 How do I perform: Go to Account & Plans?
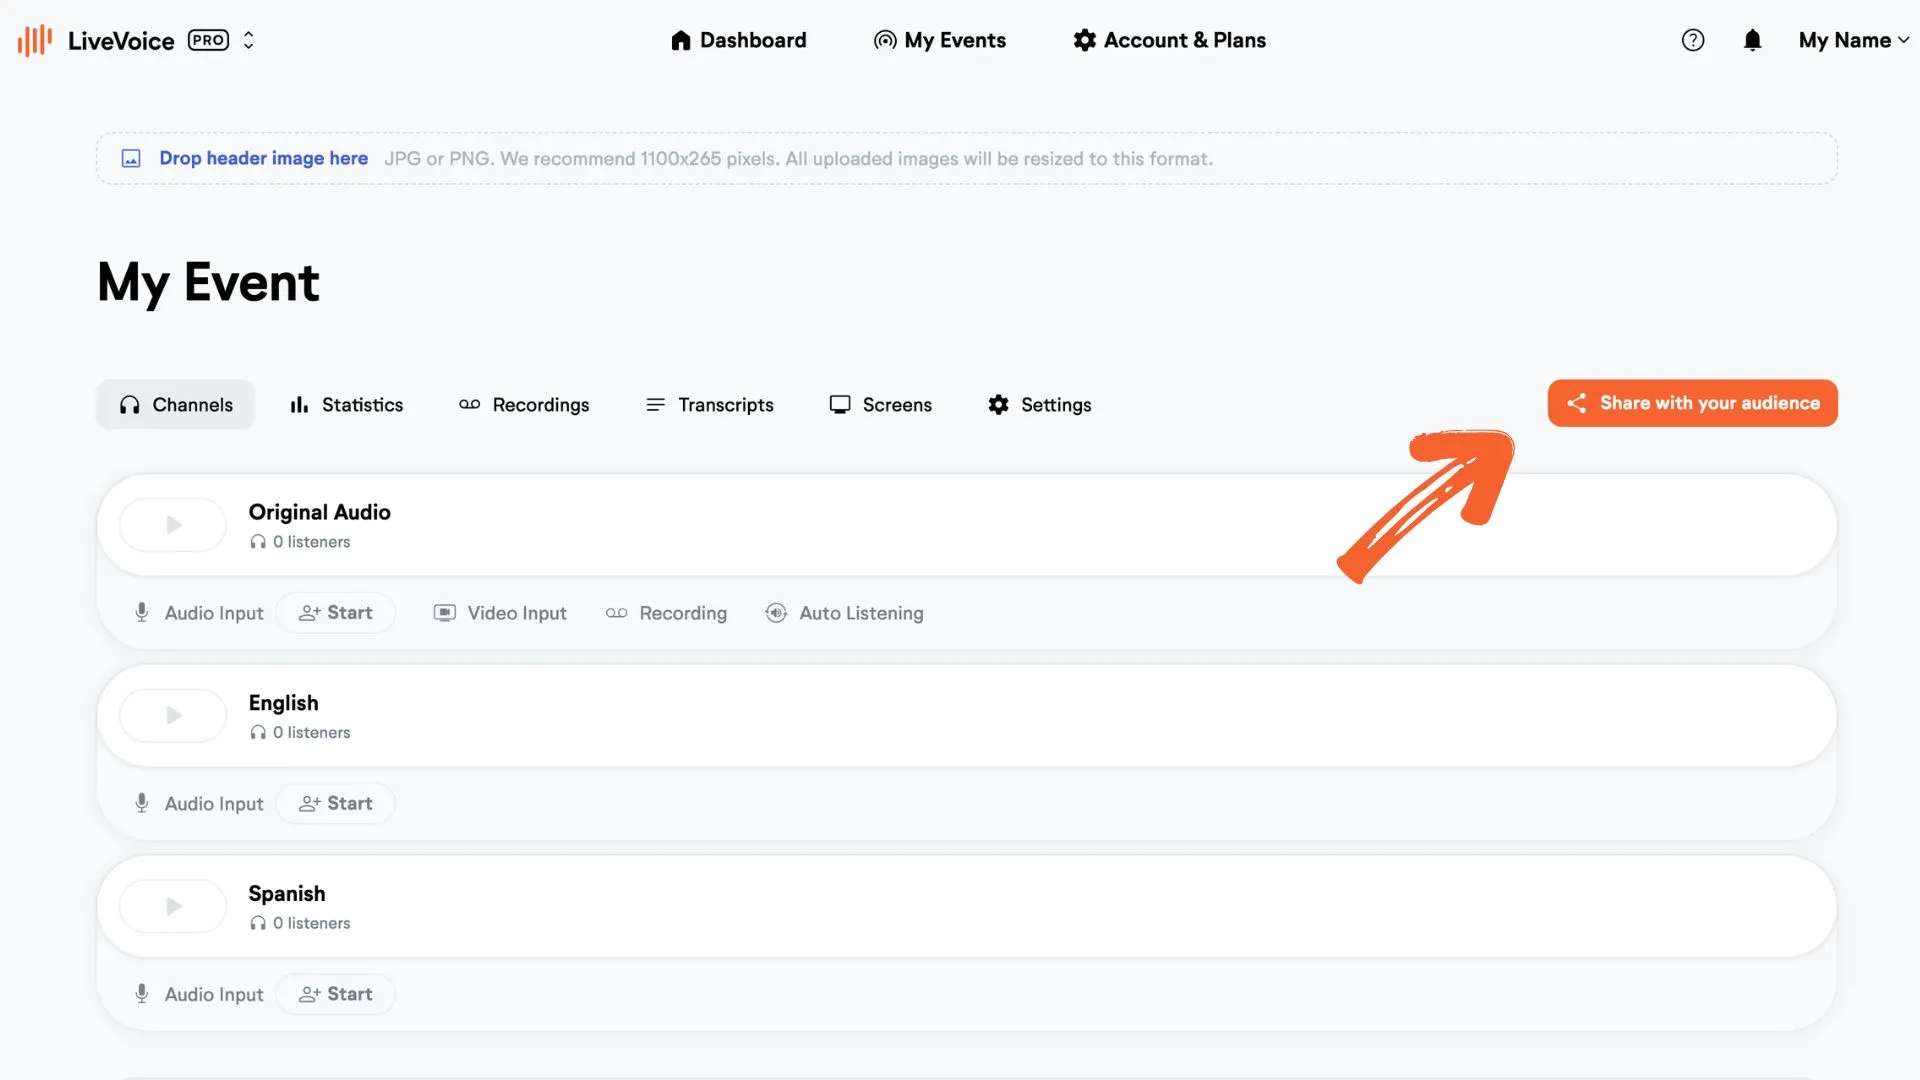tap(1169, 40)
